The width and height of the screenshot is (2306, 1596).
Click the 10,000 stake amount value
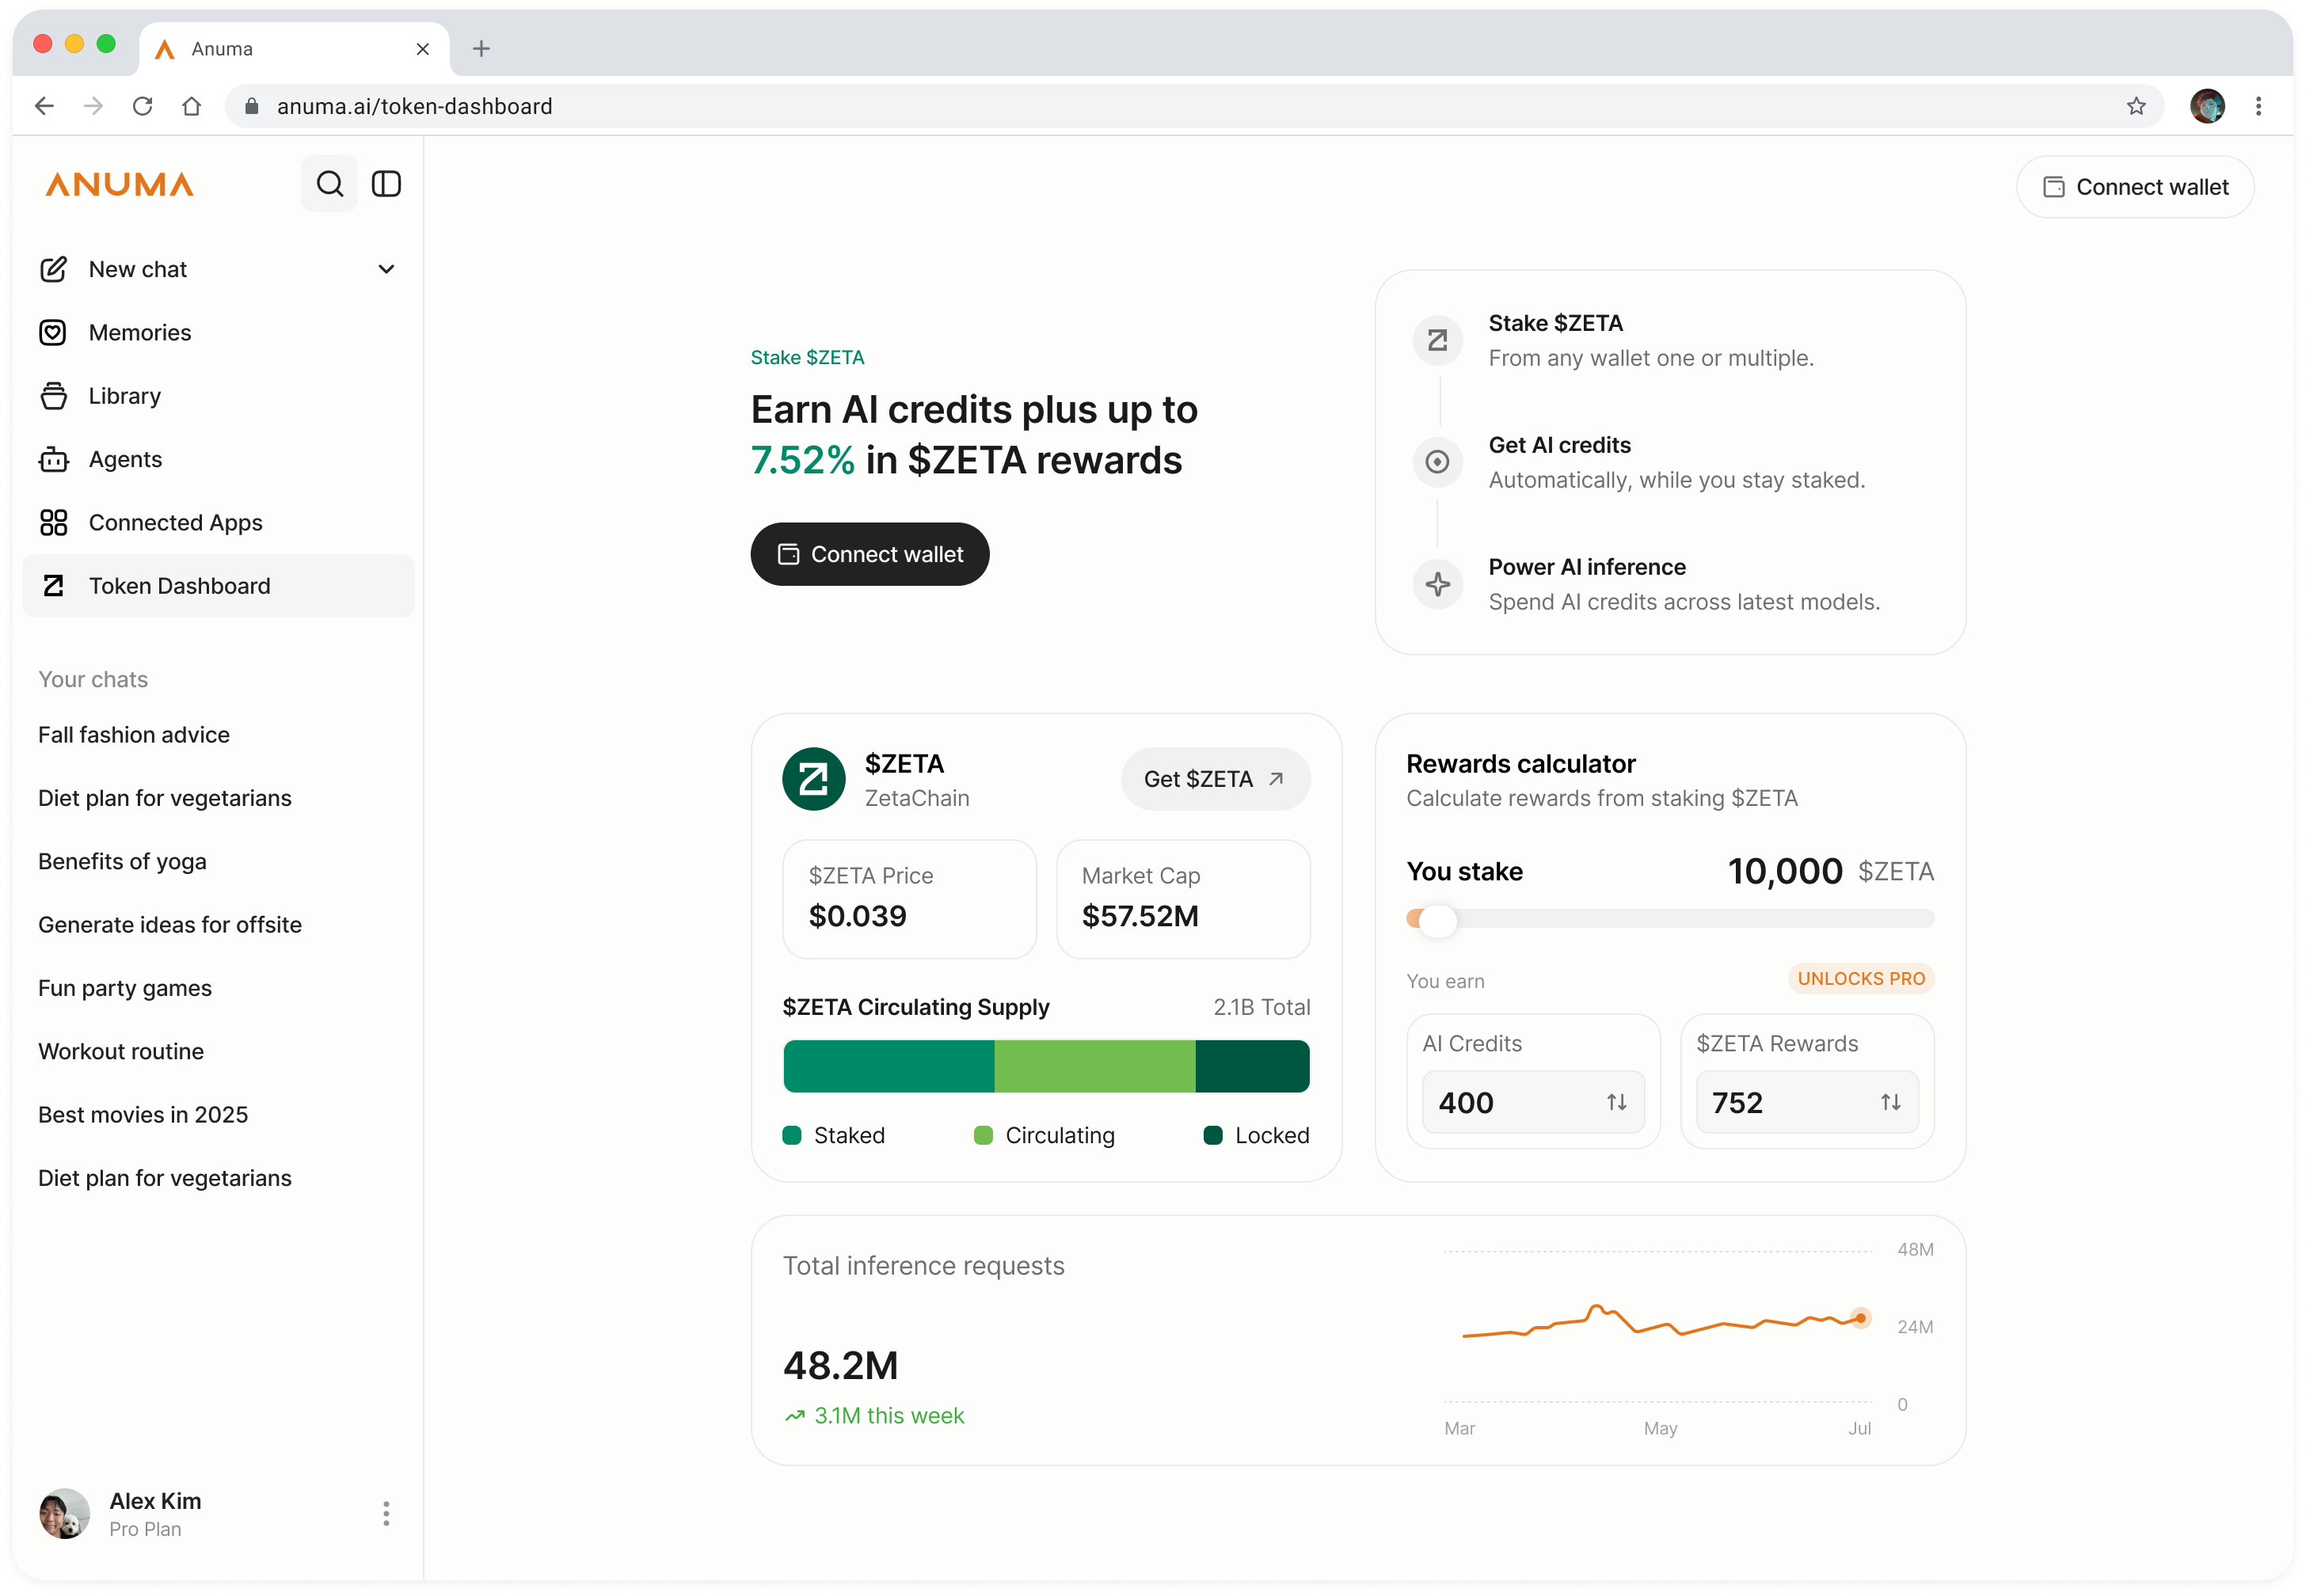point(1784,871)
